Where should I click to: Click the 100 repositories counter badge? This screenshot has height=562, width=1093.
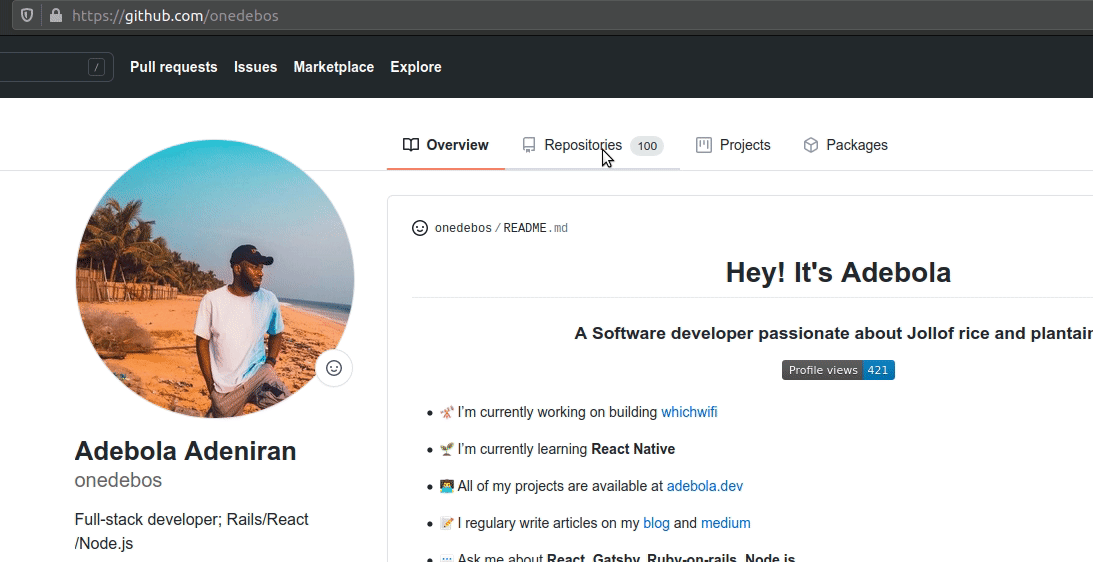pyautogui.click(x=647, y=146)
